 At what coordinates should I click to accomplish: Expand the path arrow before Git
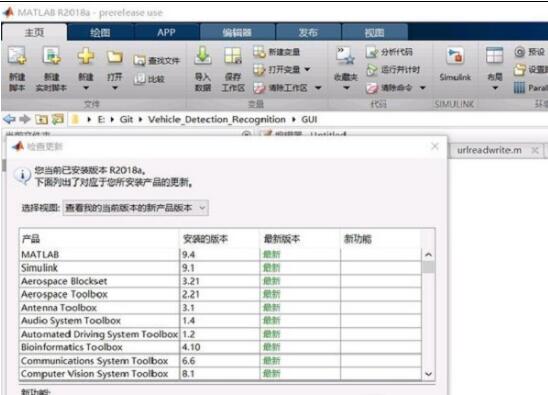112,120
